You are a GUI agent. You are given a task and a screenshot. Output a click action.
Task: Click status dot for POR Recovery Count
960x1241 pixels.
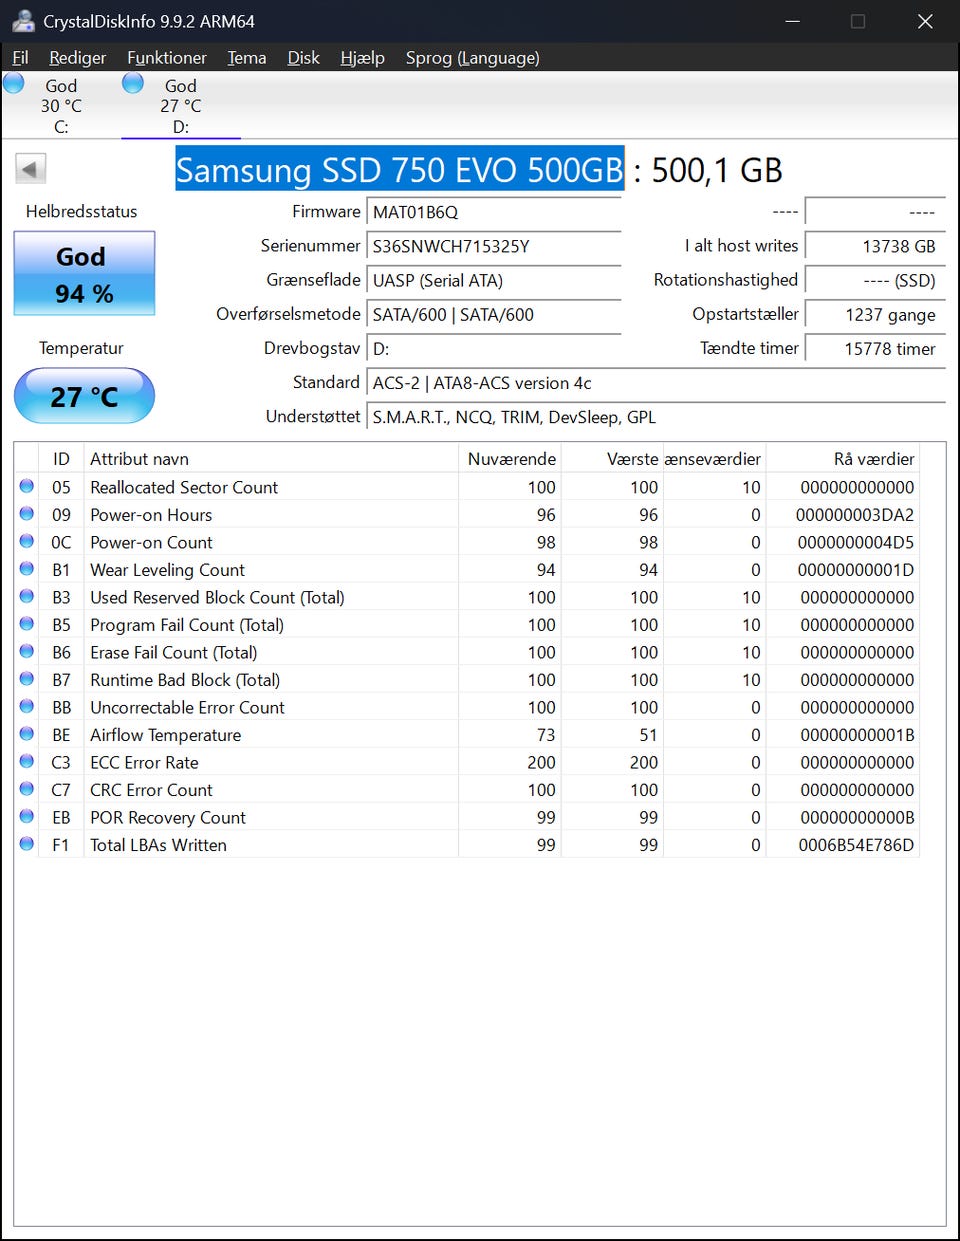(27, 816)
